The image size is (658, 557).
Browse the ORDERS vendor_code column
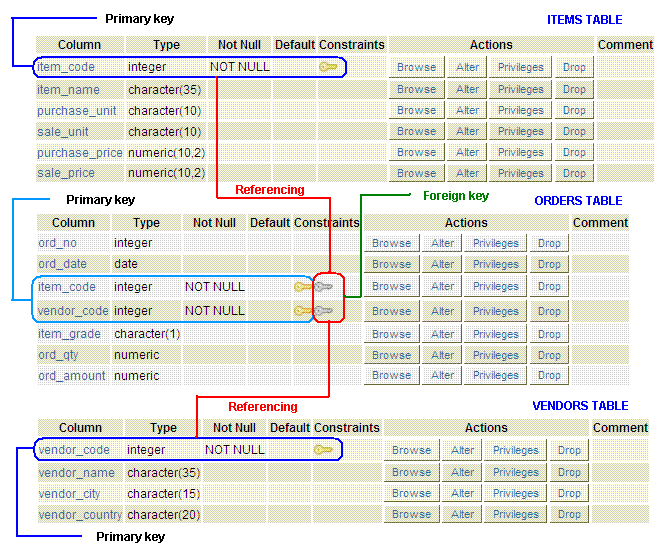click(x=392, y=311)
